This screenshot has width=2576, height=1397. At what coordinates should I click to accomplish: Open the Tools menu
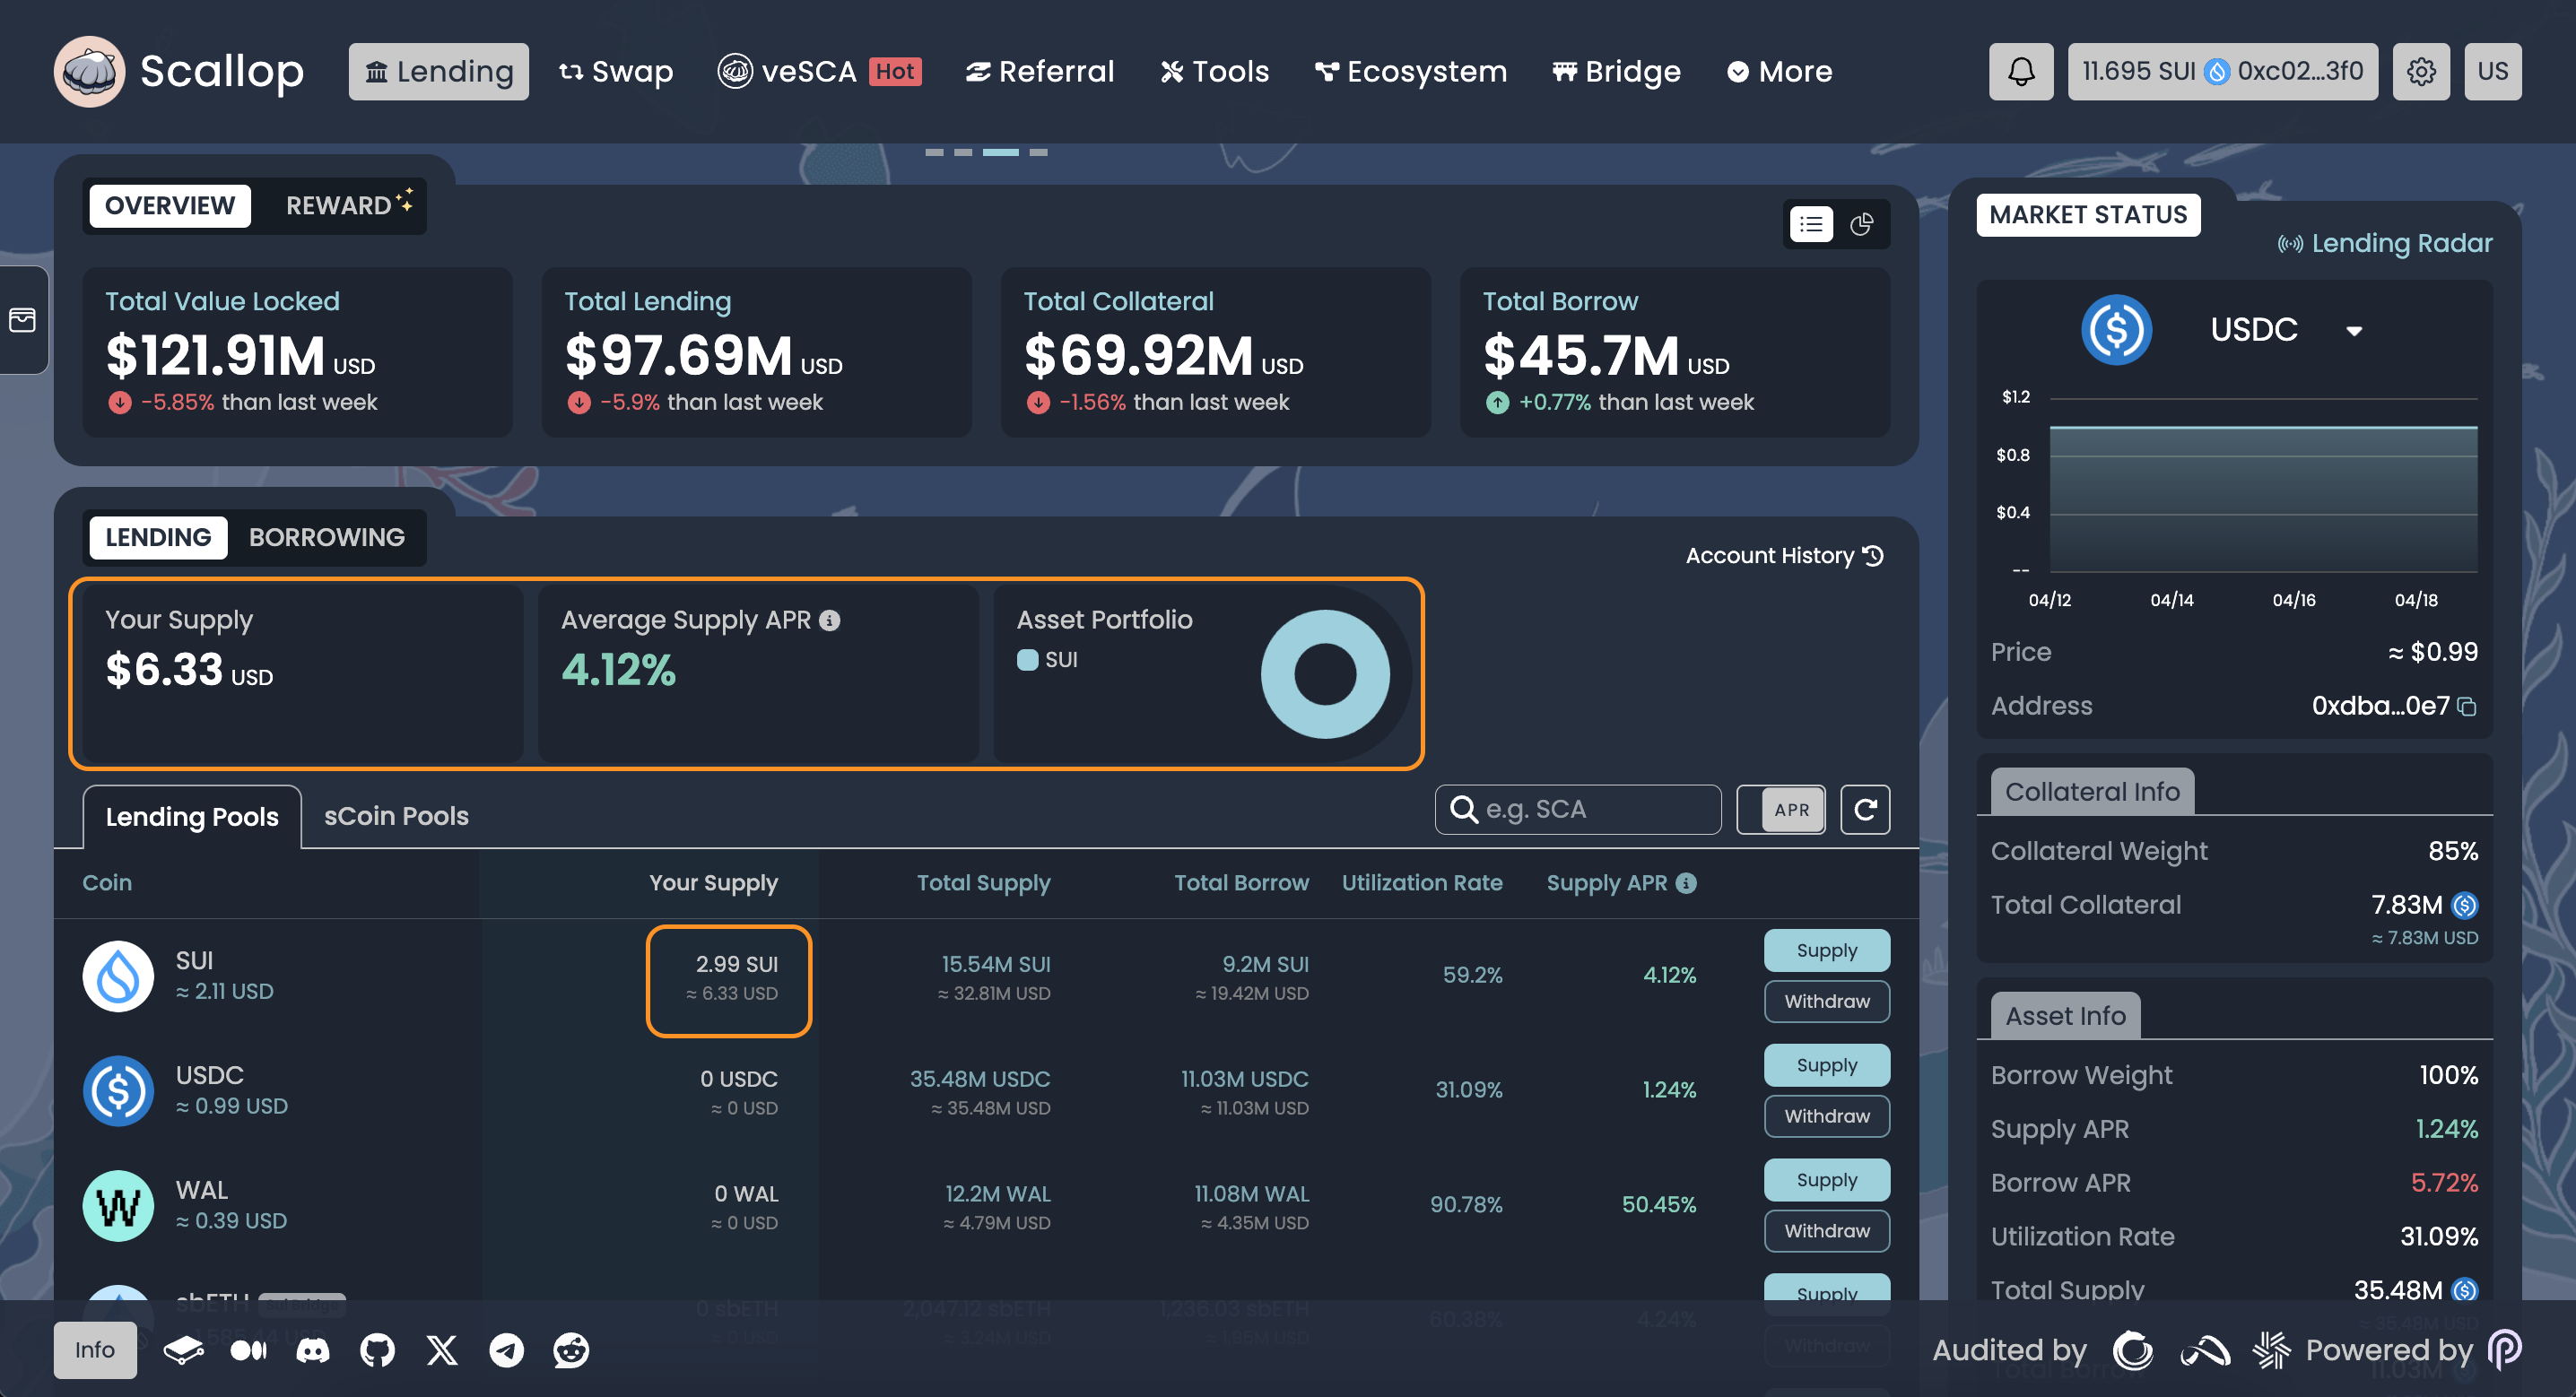(x=1214, y=71)
